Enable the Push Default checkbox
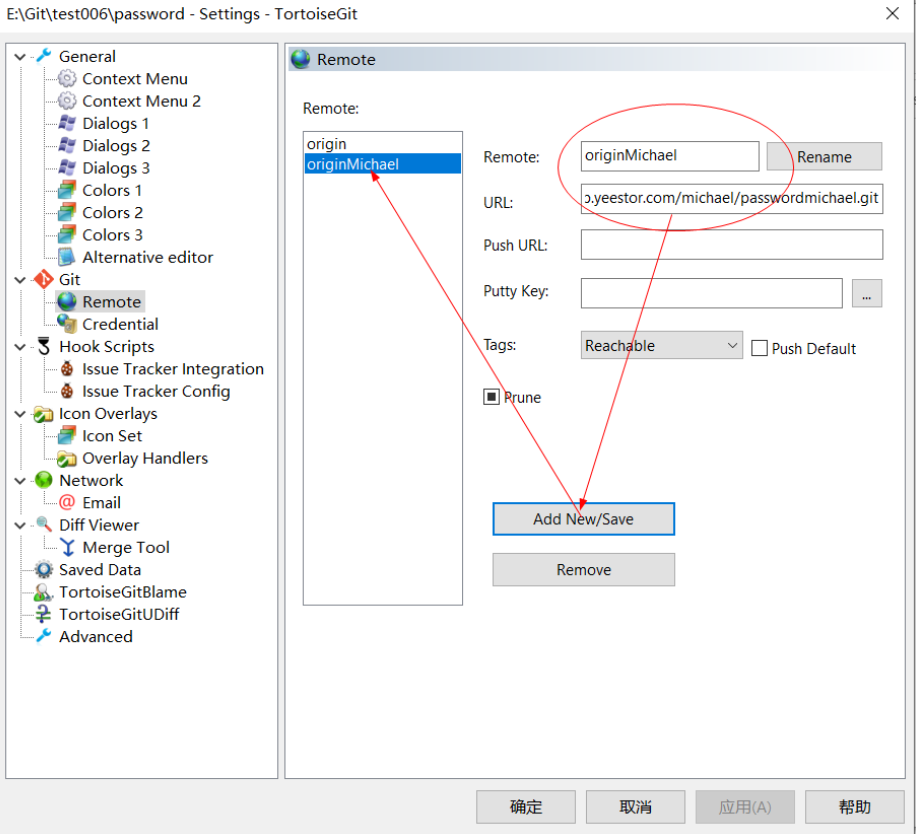The width and height of the screenshot is (916, 834). coord(759,348)
